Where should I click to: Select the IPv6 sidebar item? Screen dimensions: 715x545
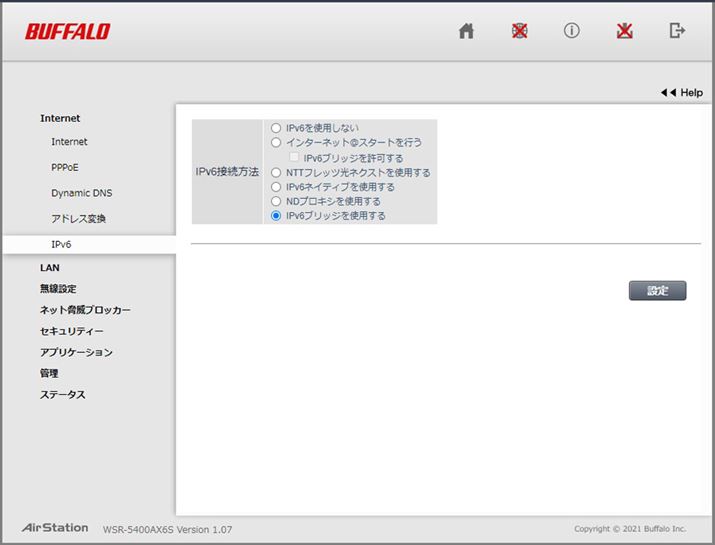(89, 244)
